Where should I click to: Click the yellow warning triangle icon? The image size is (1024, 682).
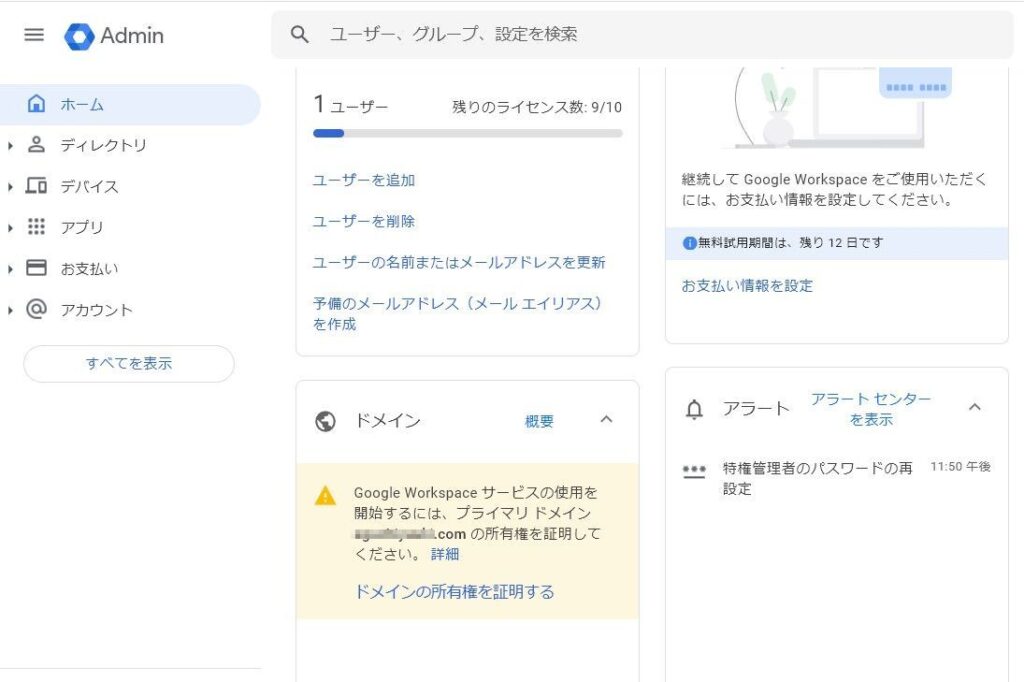(326, 496)
